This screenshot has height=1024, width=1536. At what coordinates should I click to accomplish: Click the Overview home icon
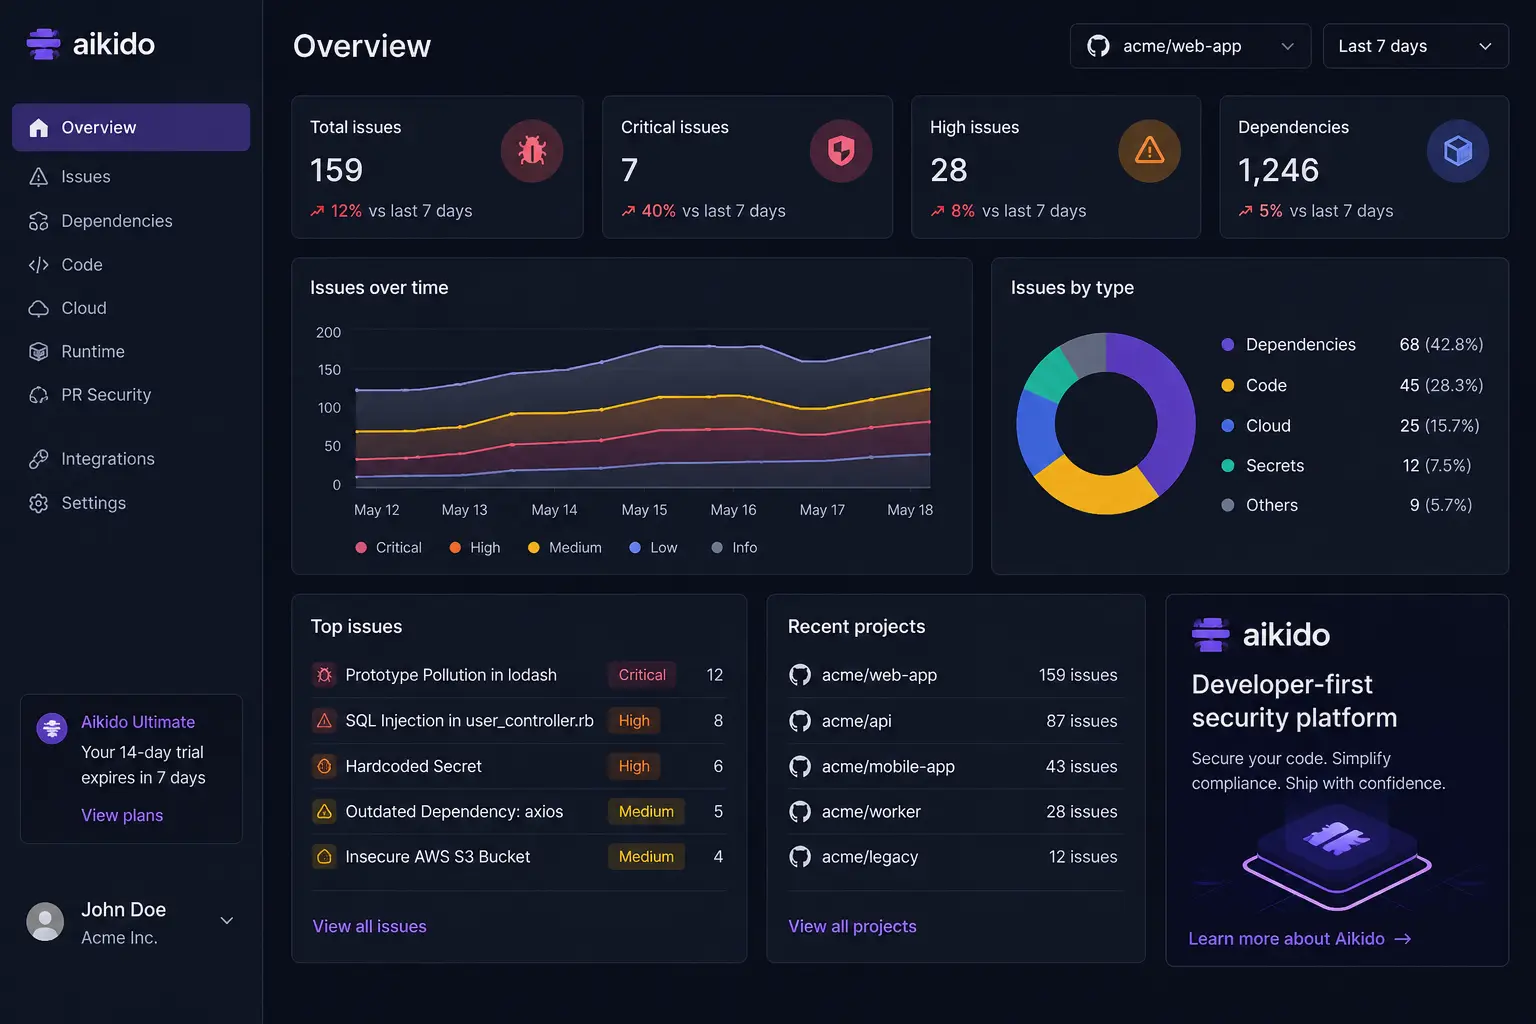click(39, 128)
